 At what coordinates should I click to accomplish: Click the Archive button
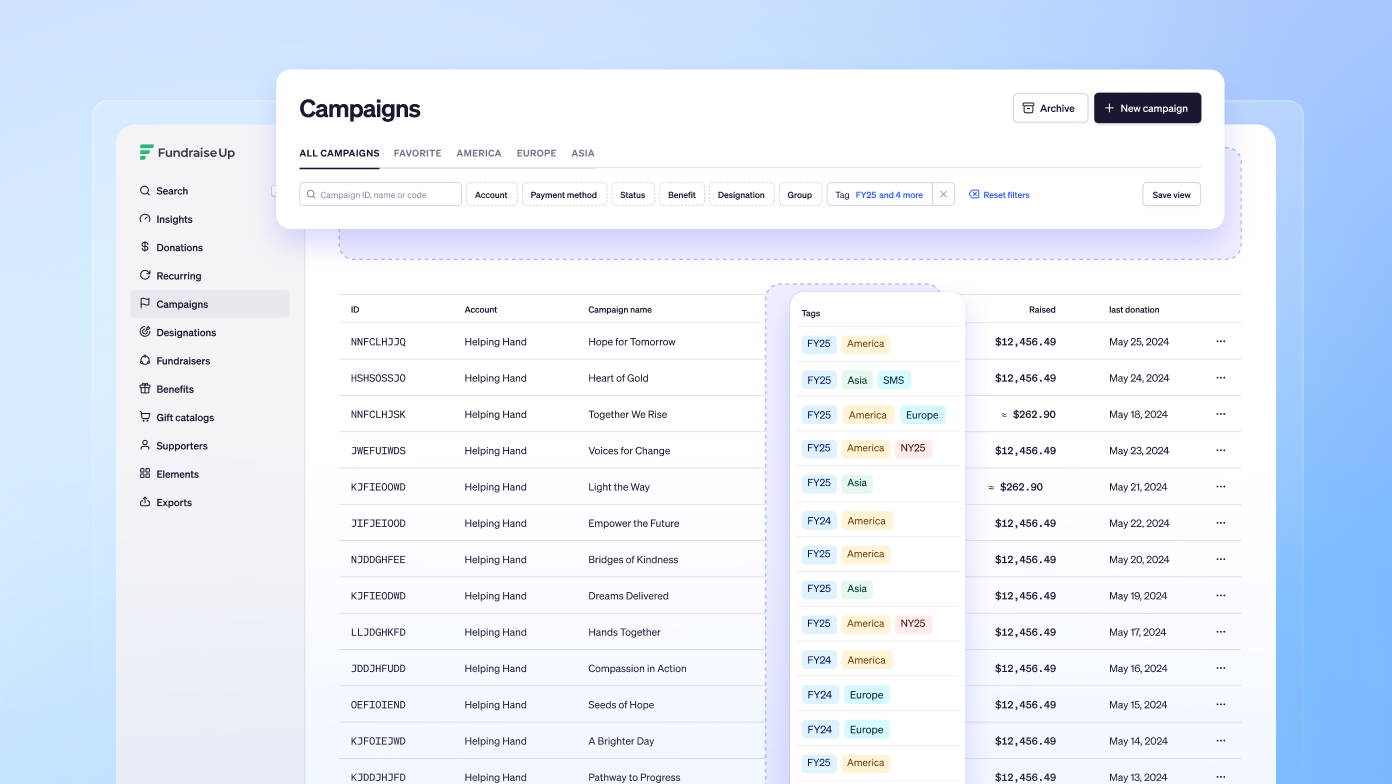pyautogui.click(x=1049, y=108)
